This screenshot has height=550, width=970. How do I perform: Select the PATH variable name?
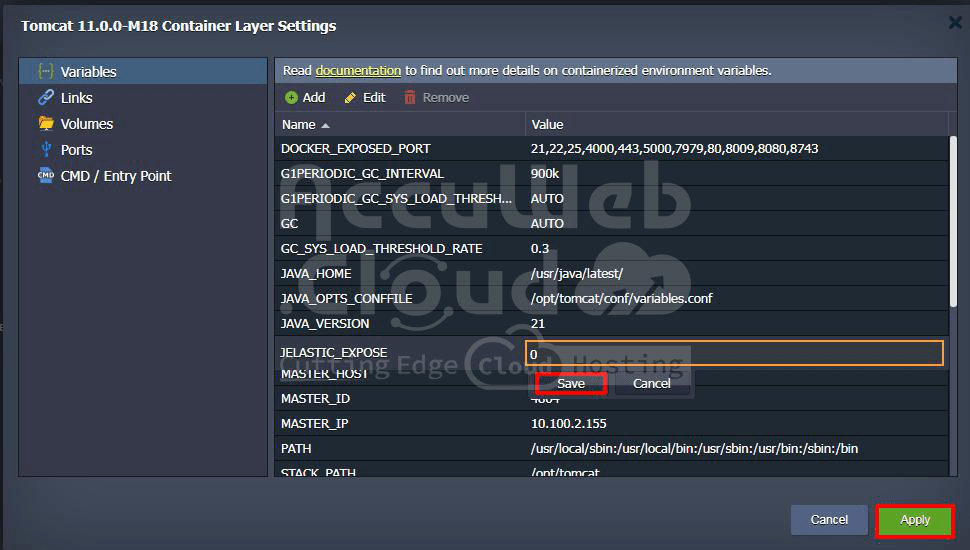coord(296,449)
